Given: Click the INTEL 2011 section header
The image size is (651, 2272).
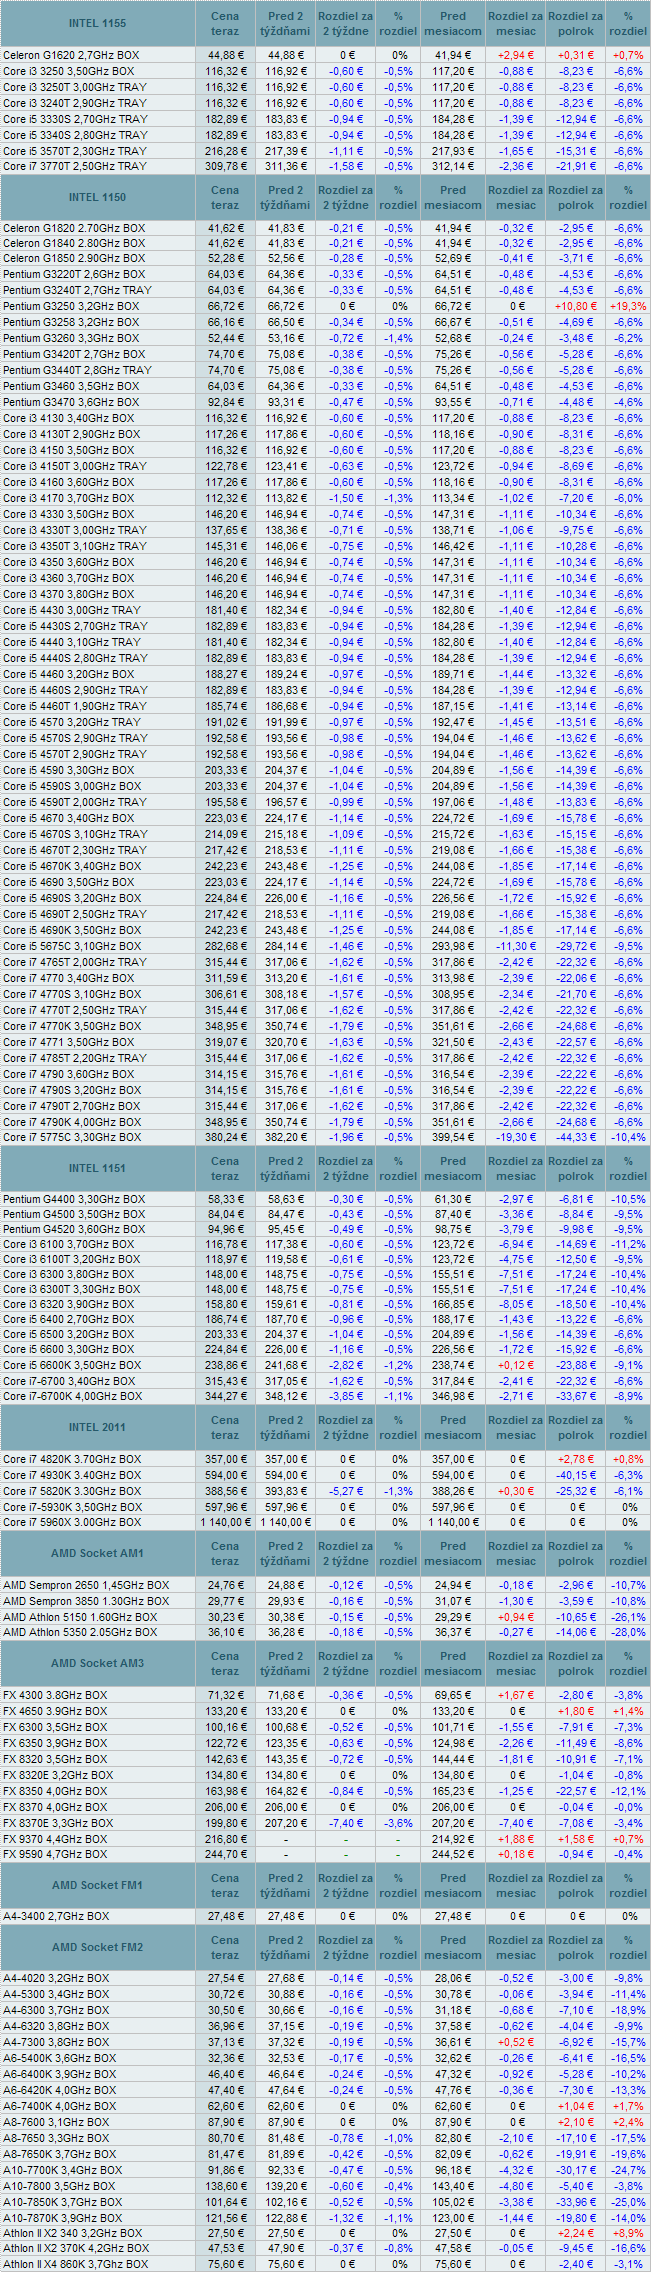Looking at the screenshot, I should (97, 1427).
